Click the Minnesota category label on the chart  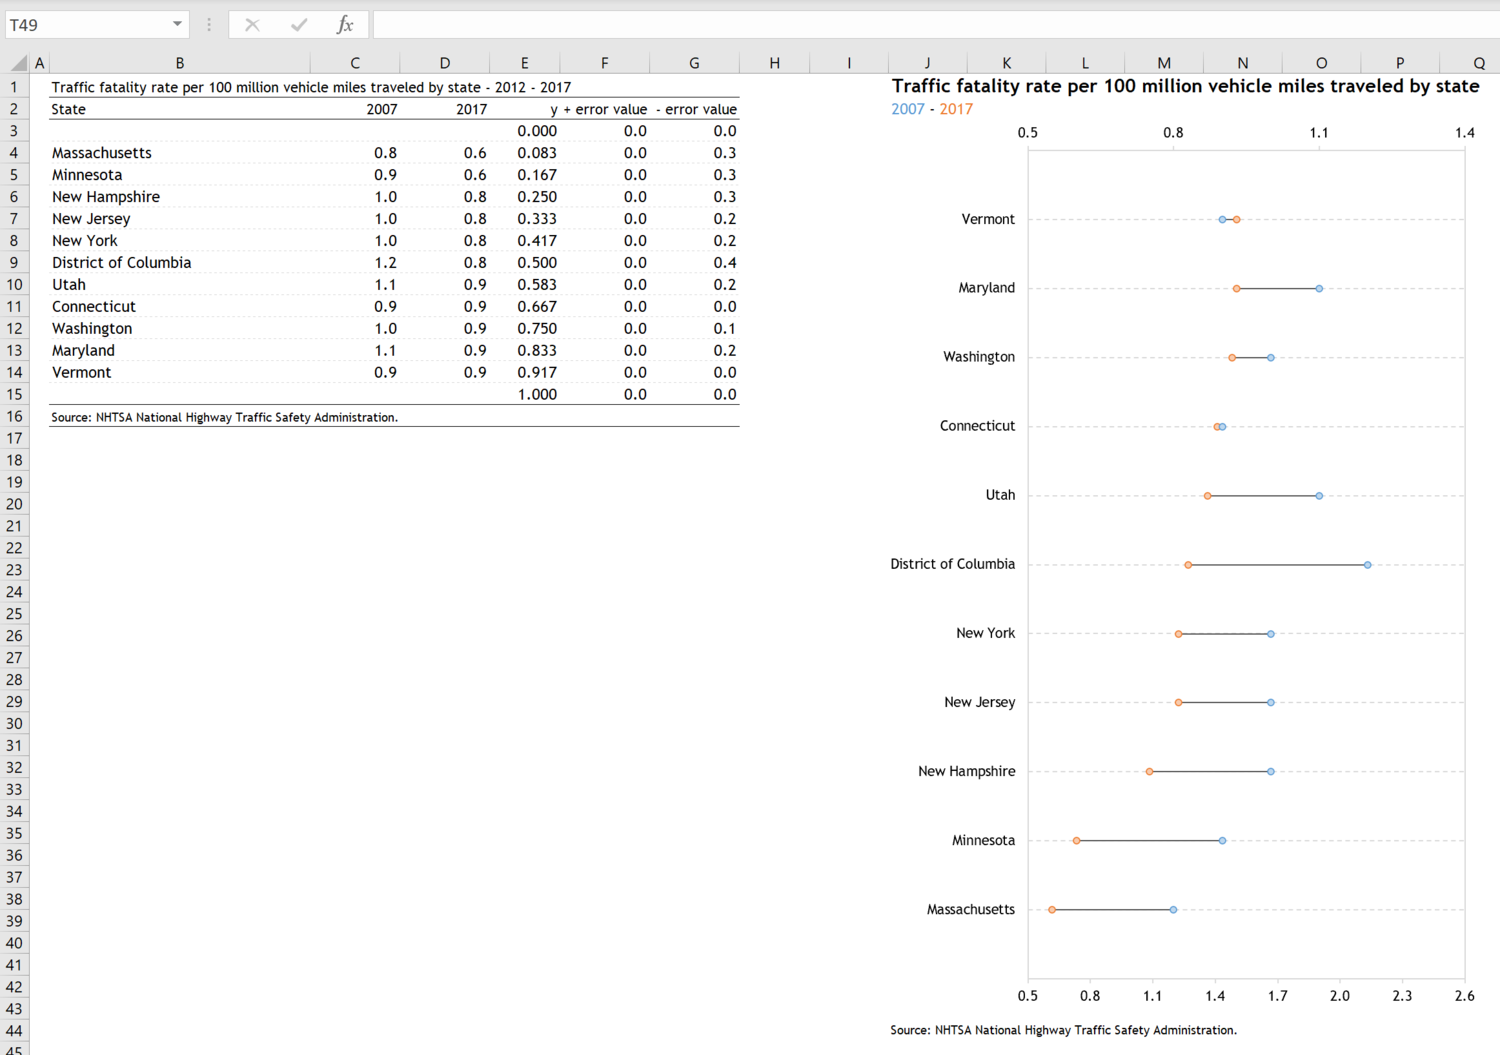pyautogui.click(x=982, y=840)
